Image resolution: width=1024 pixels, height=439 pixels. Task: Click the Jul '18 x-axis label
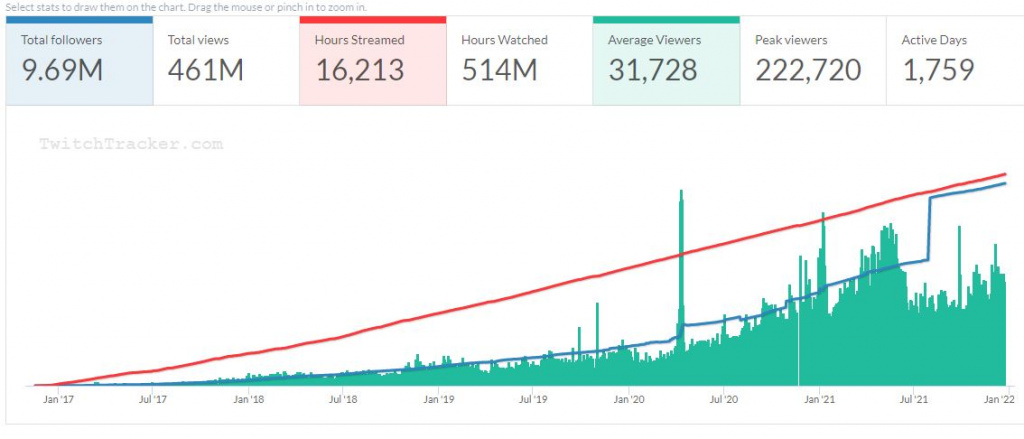tap(344, 398)
